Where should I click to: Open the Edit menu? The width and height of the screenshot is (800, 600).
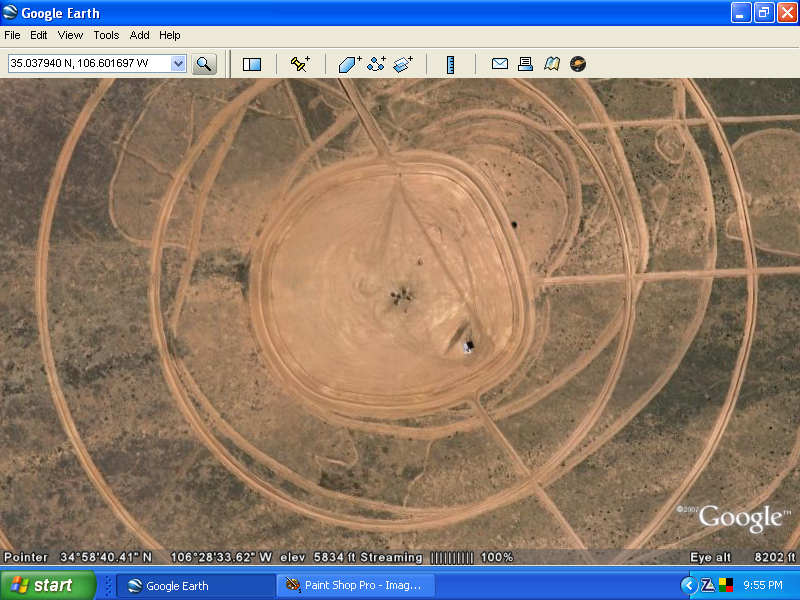[38, 35]
